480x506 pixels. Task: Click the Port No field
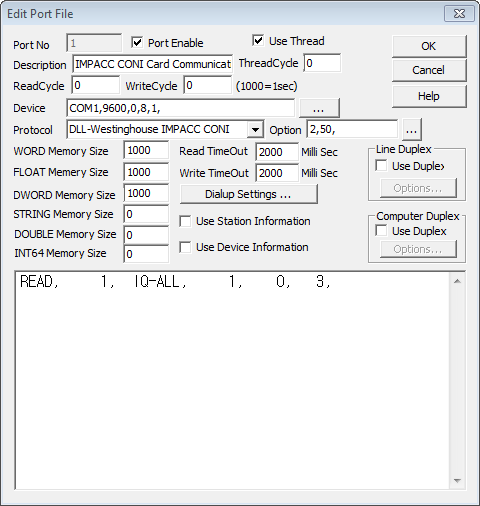pyautogui.click(x=94, y=43)
